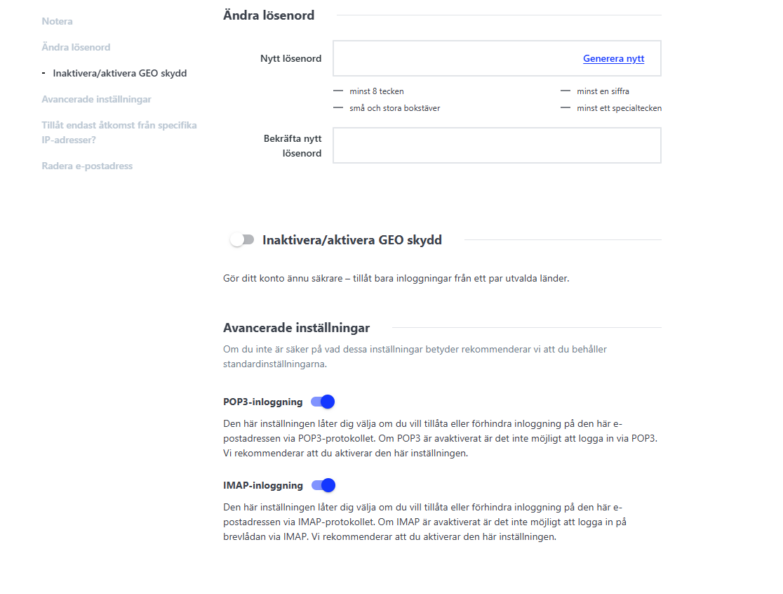Click the 'små och stora bokstäver' requirement
Viewport: 783px width, 594px height.
coord(394,108)
